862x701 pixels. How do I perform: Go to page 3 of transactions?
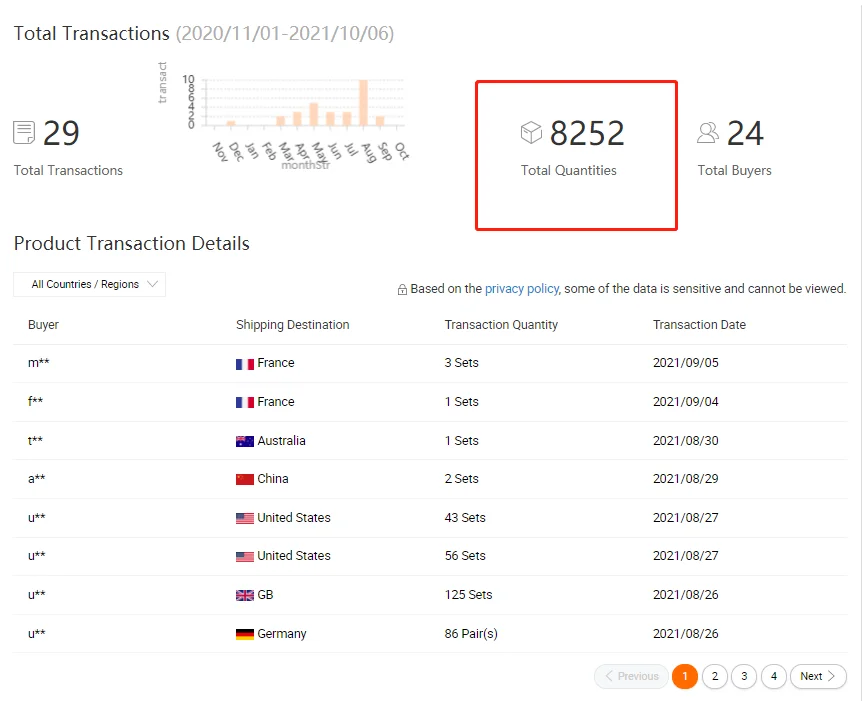[744, 676]
